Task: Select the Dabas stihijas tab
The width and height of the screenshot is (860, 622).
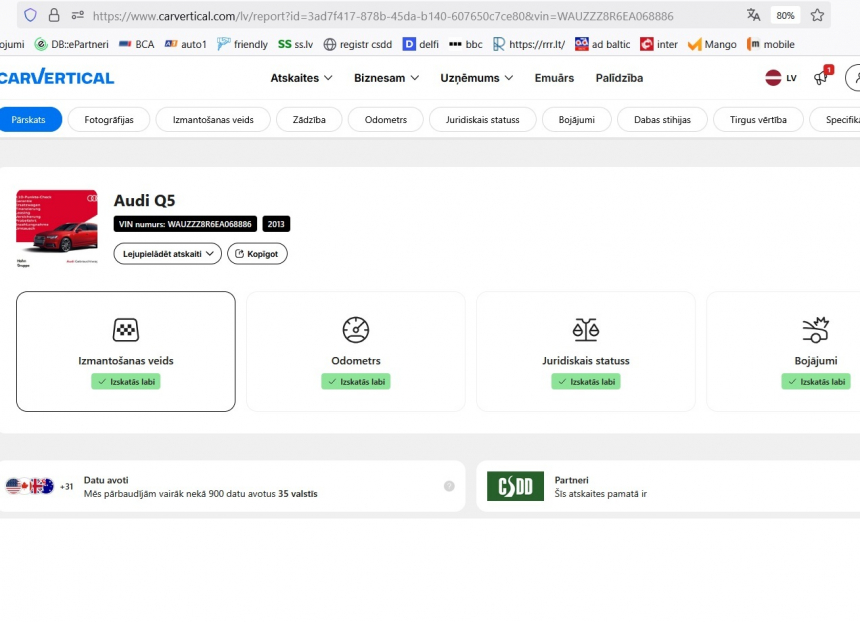Action: tap(662, 120)
